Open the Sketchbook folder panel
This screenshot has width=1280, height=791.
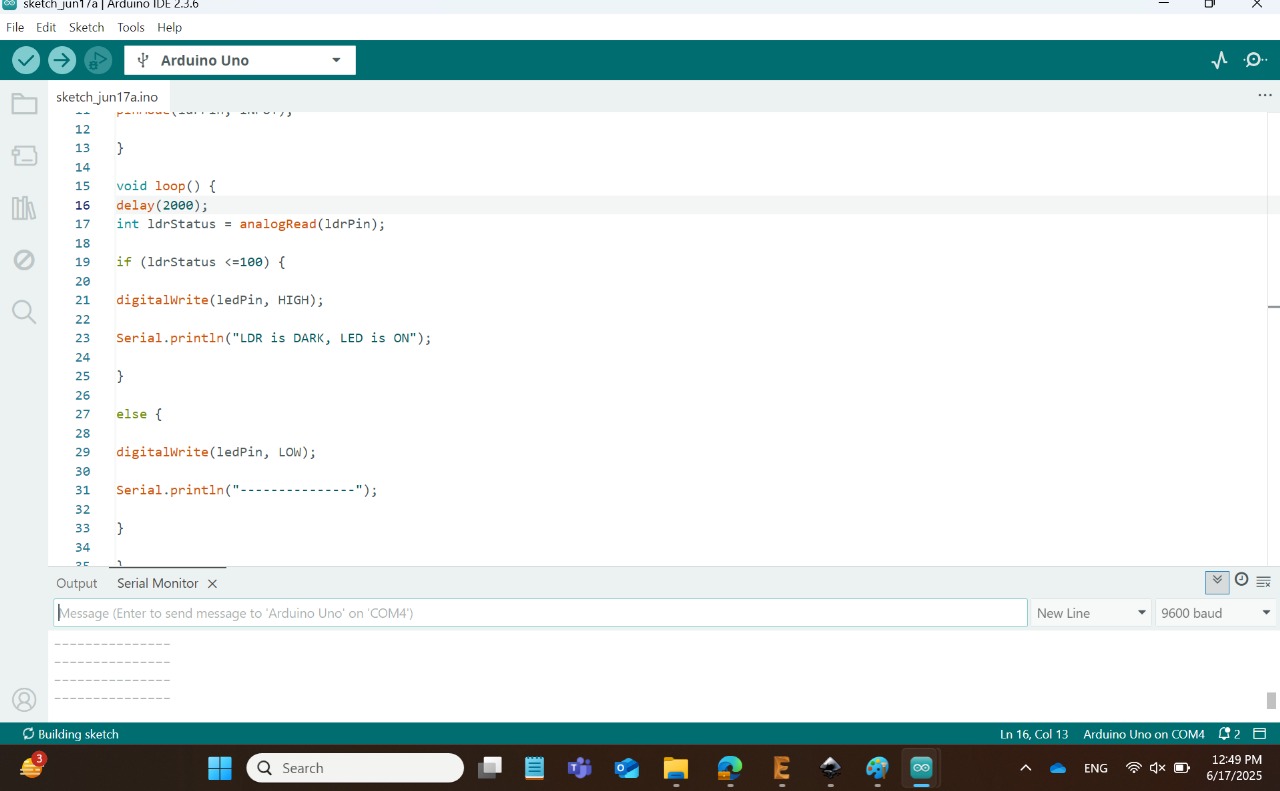click(24, 104)
